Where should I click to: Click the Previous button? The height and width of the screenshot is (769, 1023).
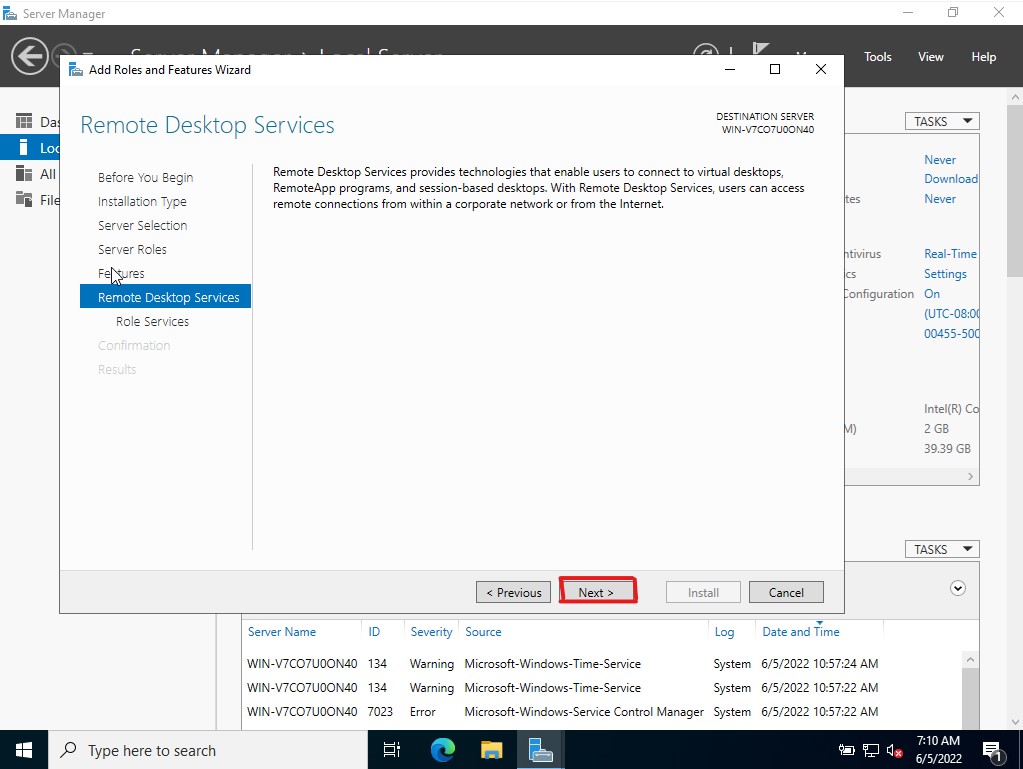(x=513, y=592)
